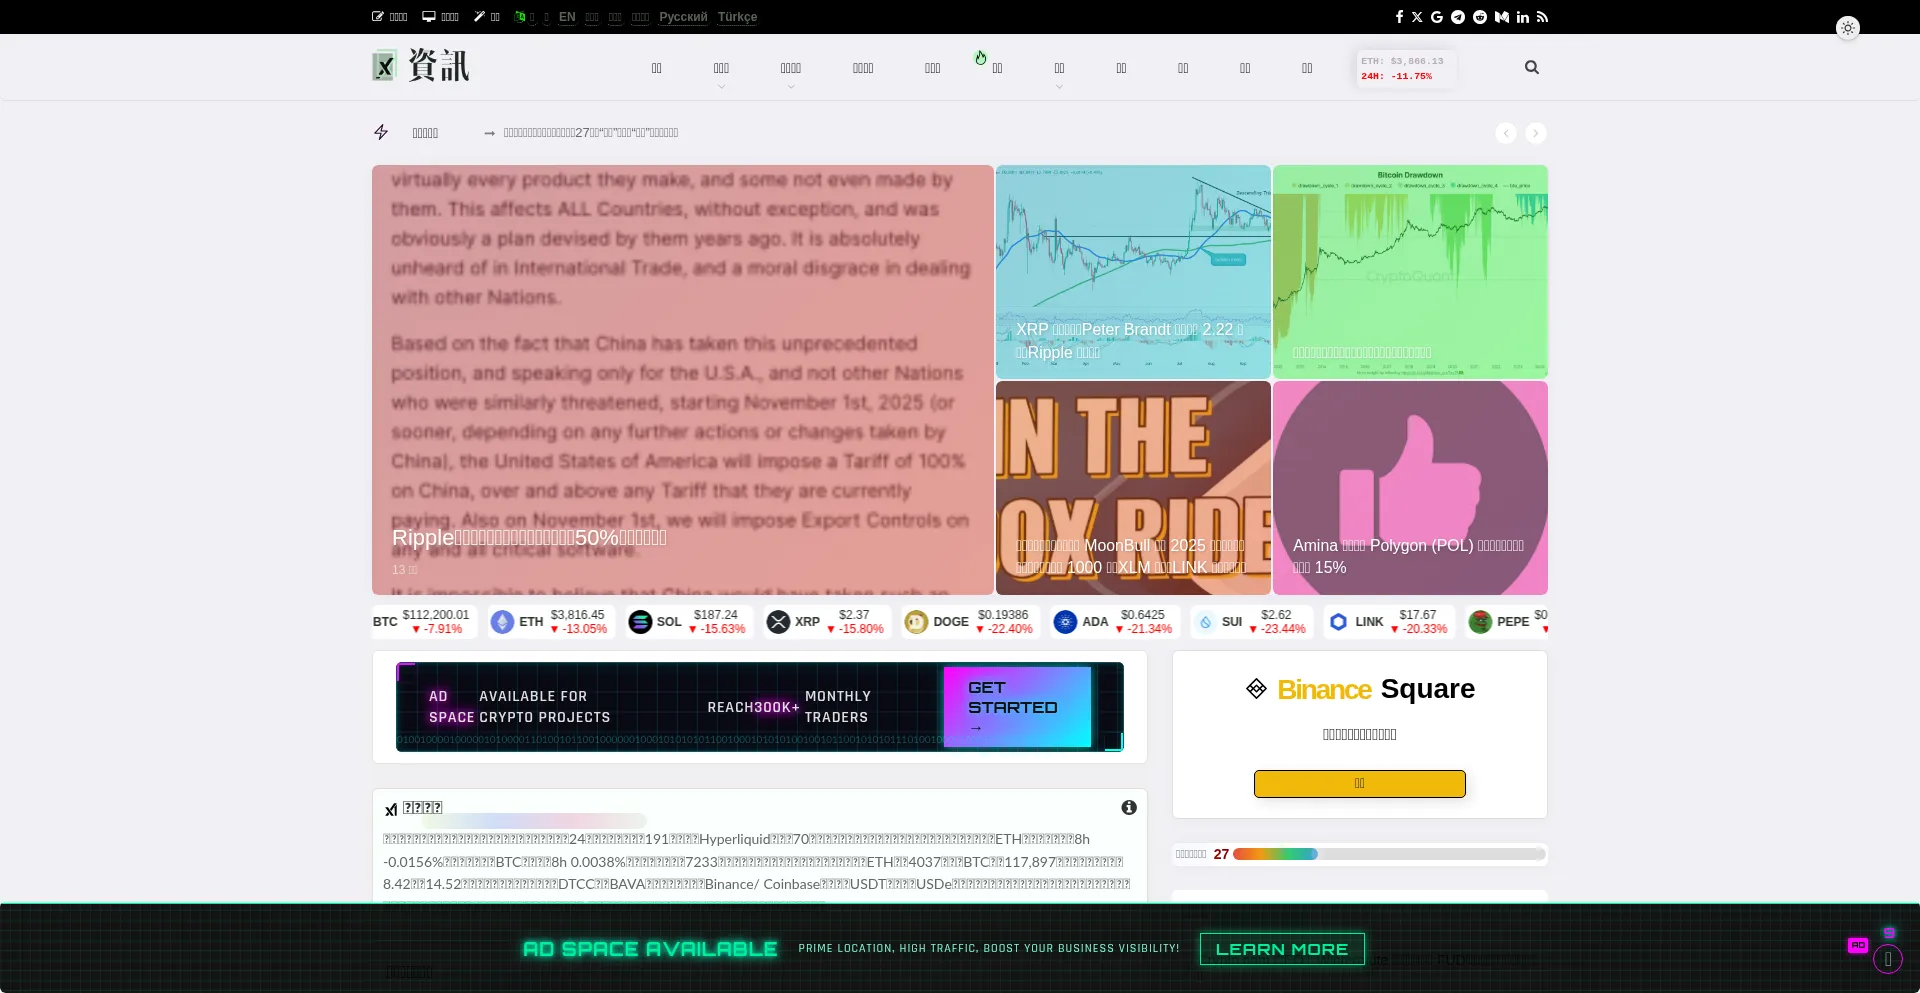Viewport: 1920px width, 993px height.
Task: Open the Reddit social icon
Action: (1480, 17)
